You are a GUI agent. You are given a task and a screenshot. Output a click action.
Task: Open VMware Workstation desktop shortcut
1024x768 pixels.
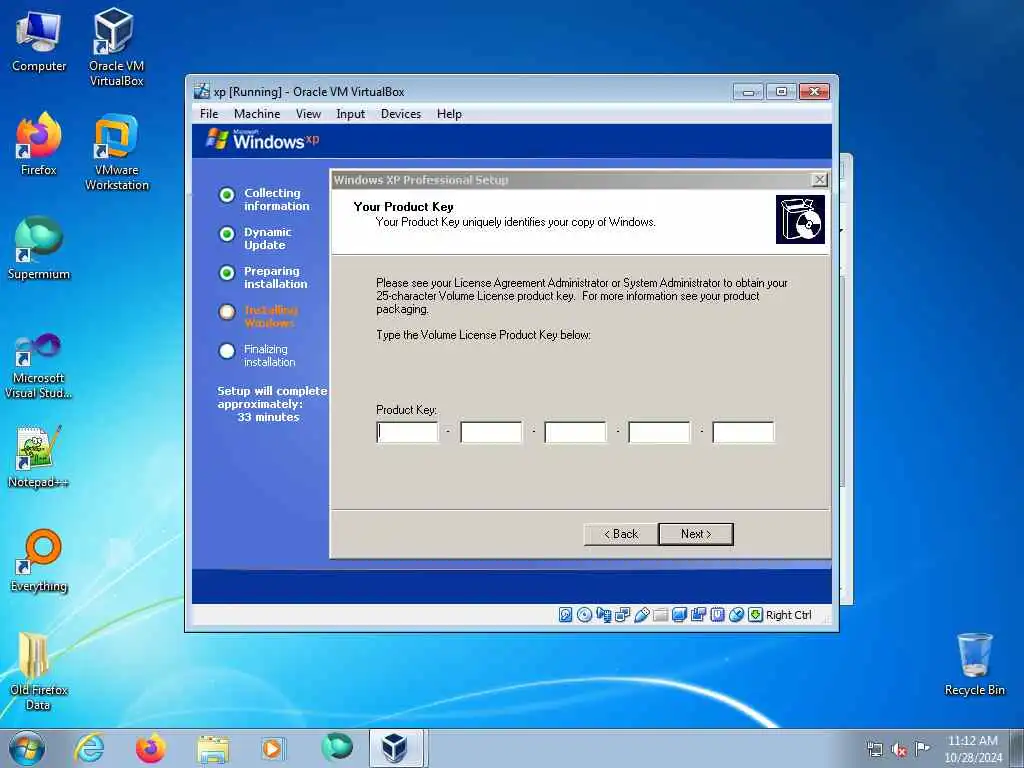point(116,152)
